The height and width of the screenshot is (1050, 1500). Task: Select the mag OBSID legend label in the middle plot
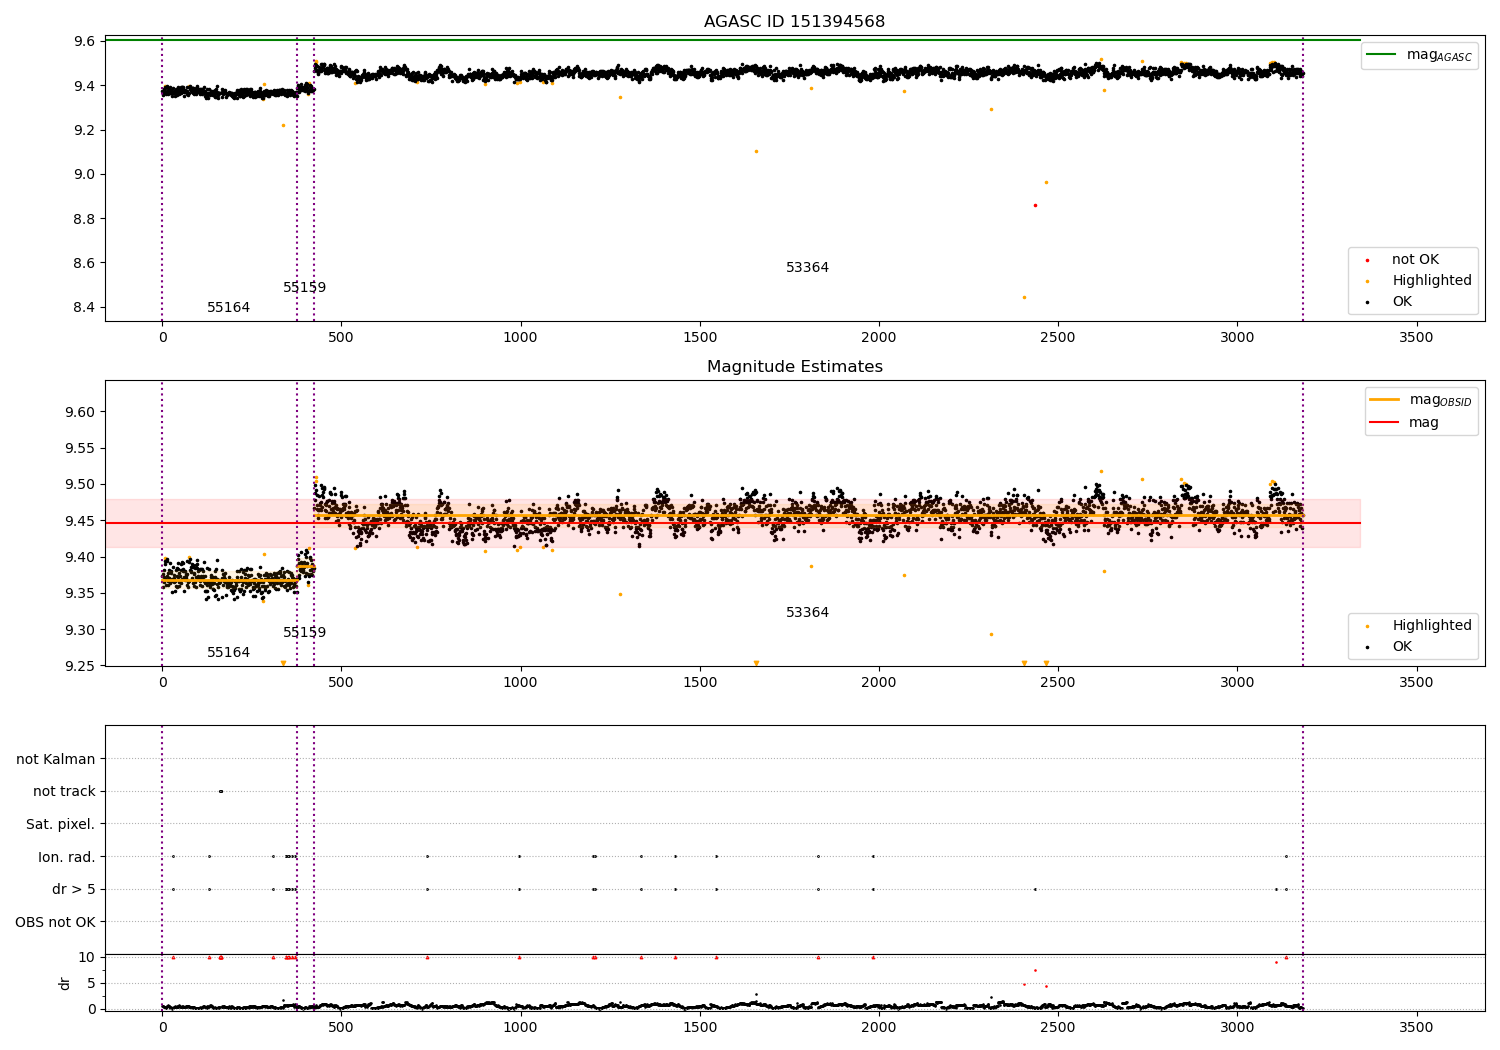pyautogui.click(x=1440, y=400)
